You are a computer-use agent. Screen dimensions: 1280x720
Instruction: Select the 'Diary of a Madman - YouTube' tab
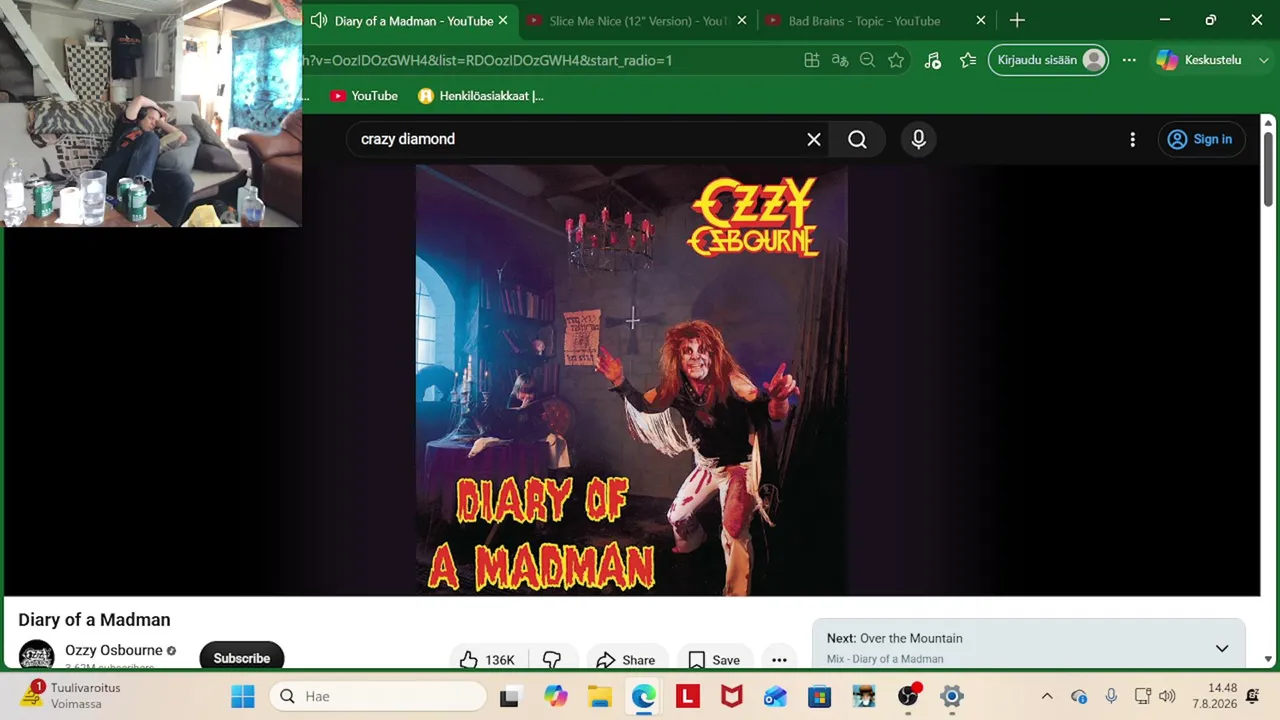pyautogui.click(x=413, y=21)
